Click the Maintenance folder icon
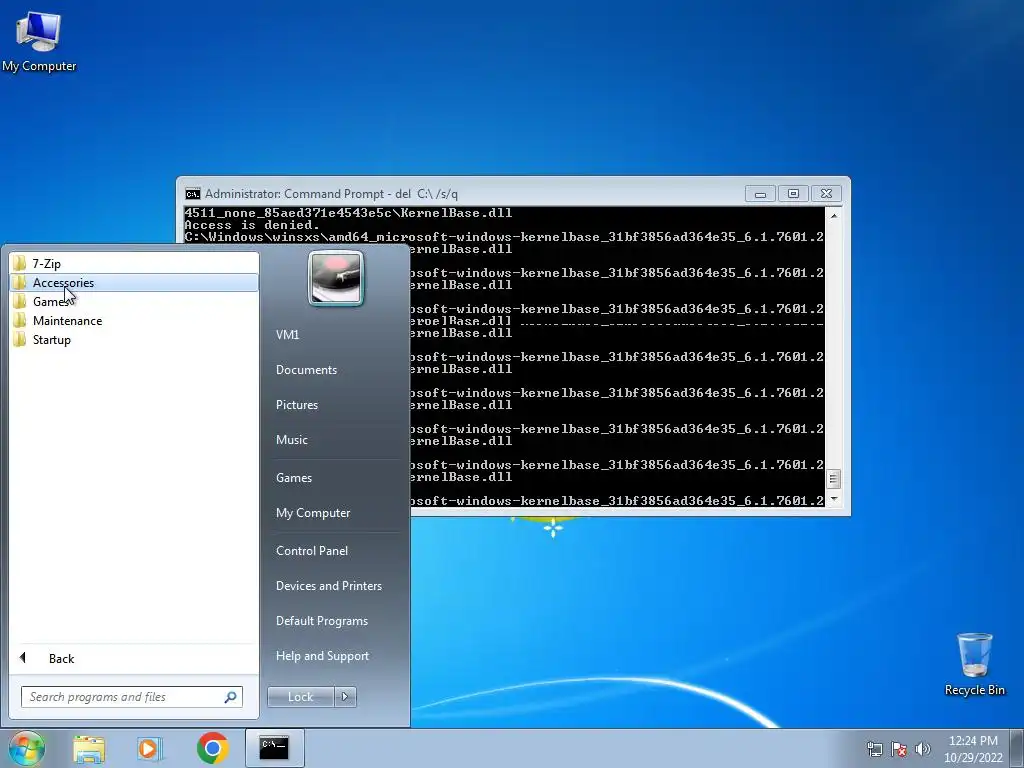The height and width of the screenshot is (768, 1024). (20, 321)
